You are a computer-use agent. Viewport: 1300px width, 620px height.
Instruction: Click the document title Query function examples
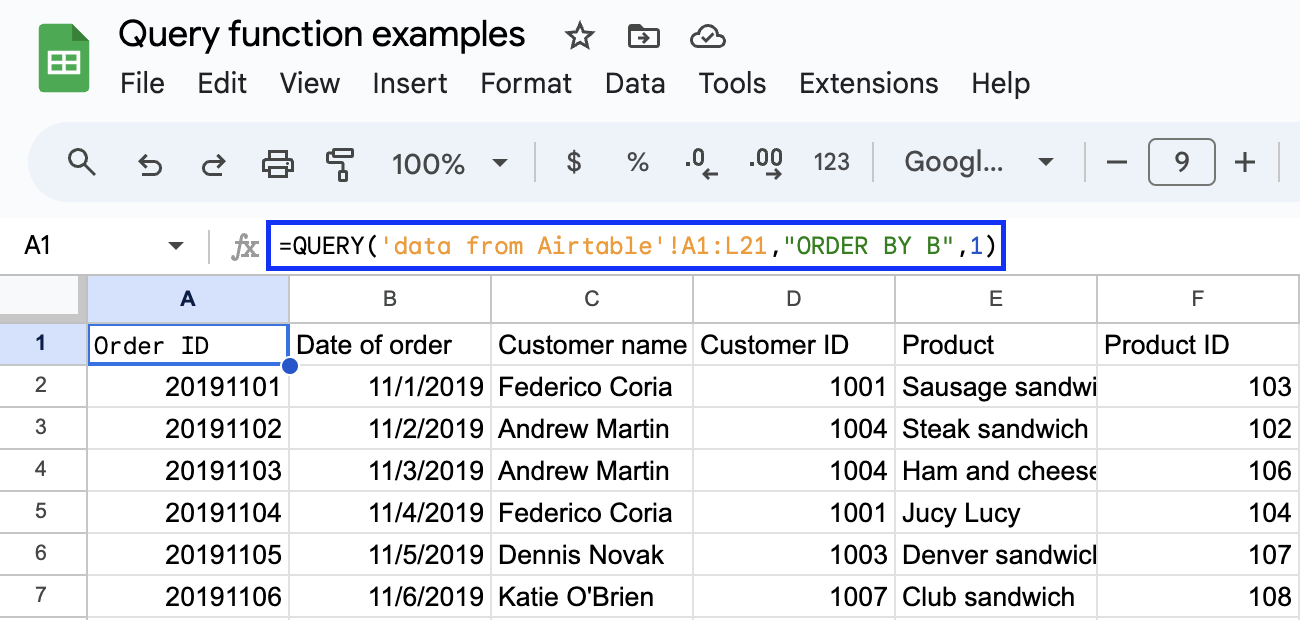pos(322,35)
